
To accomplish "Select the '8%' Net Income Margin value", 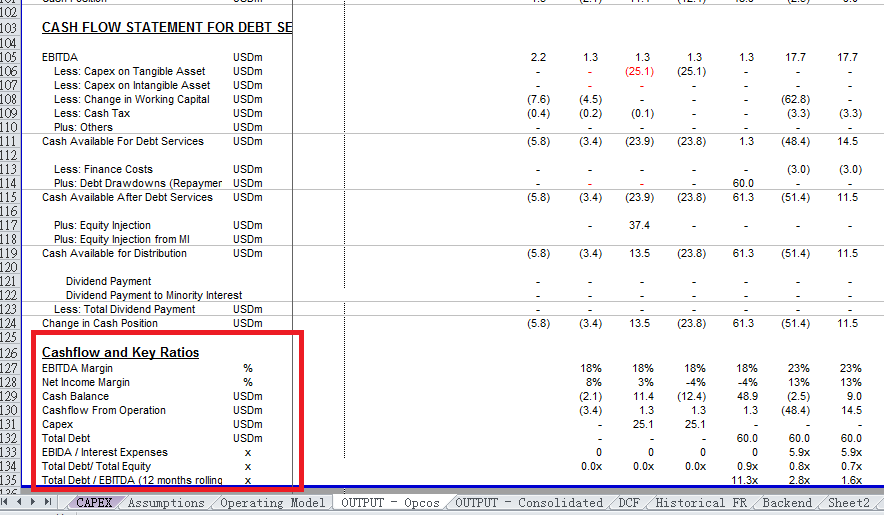I will tap(594, 382).
